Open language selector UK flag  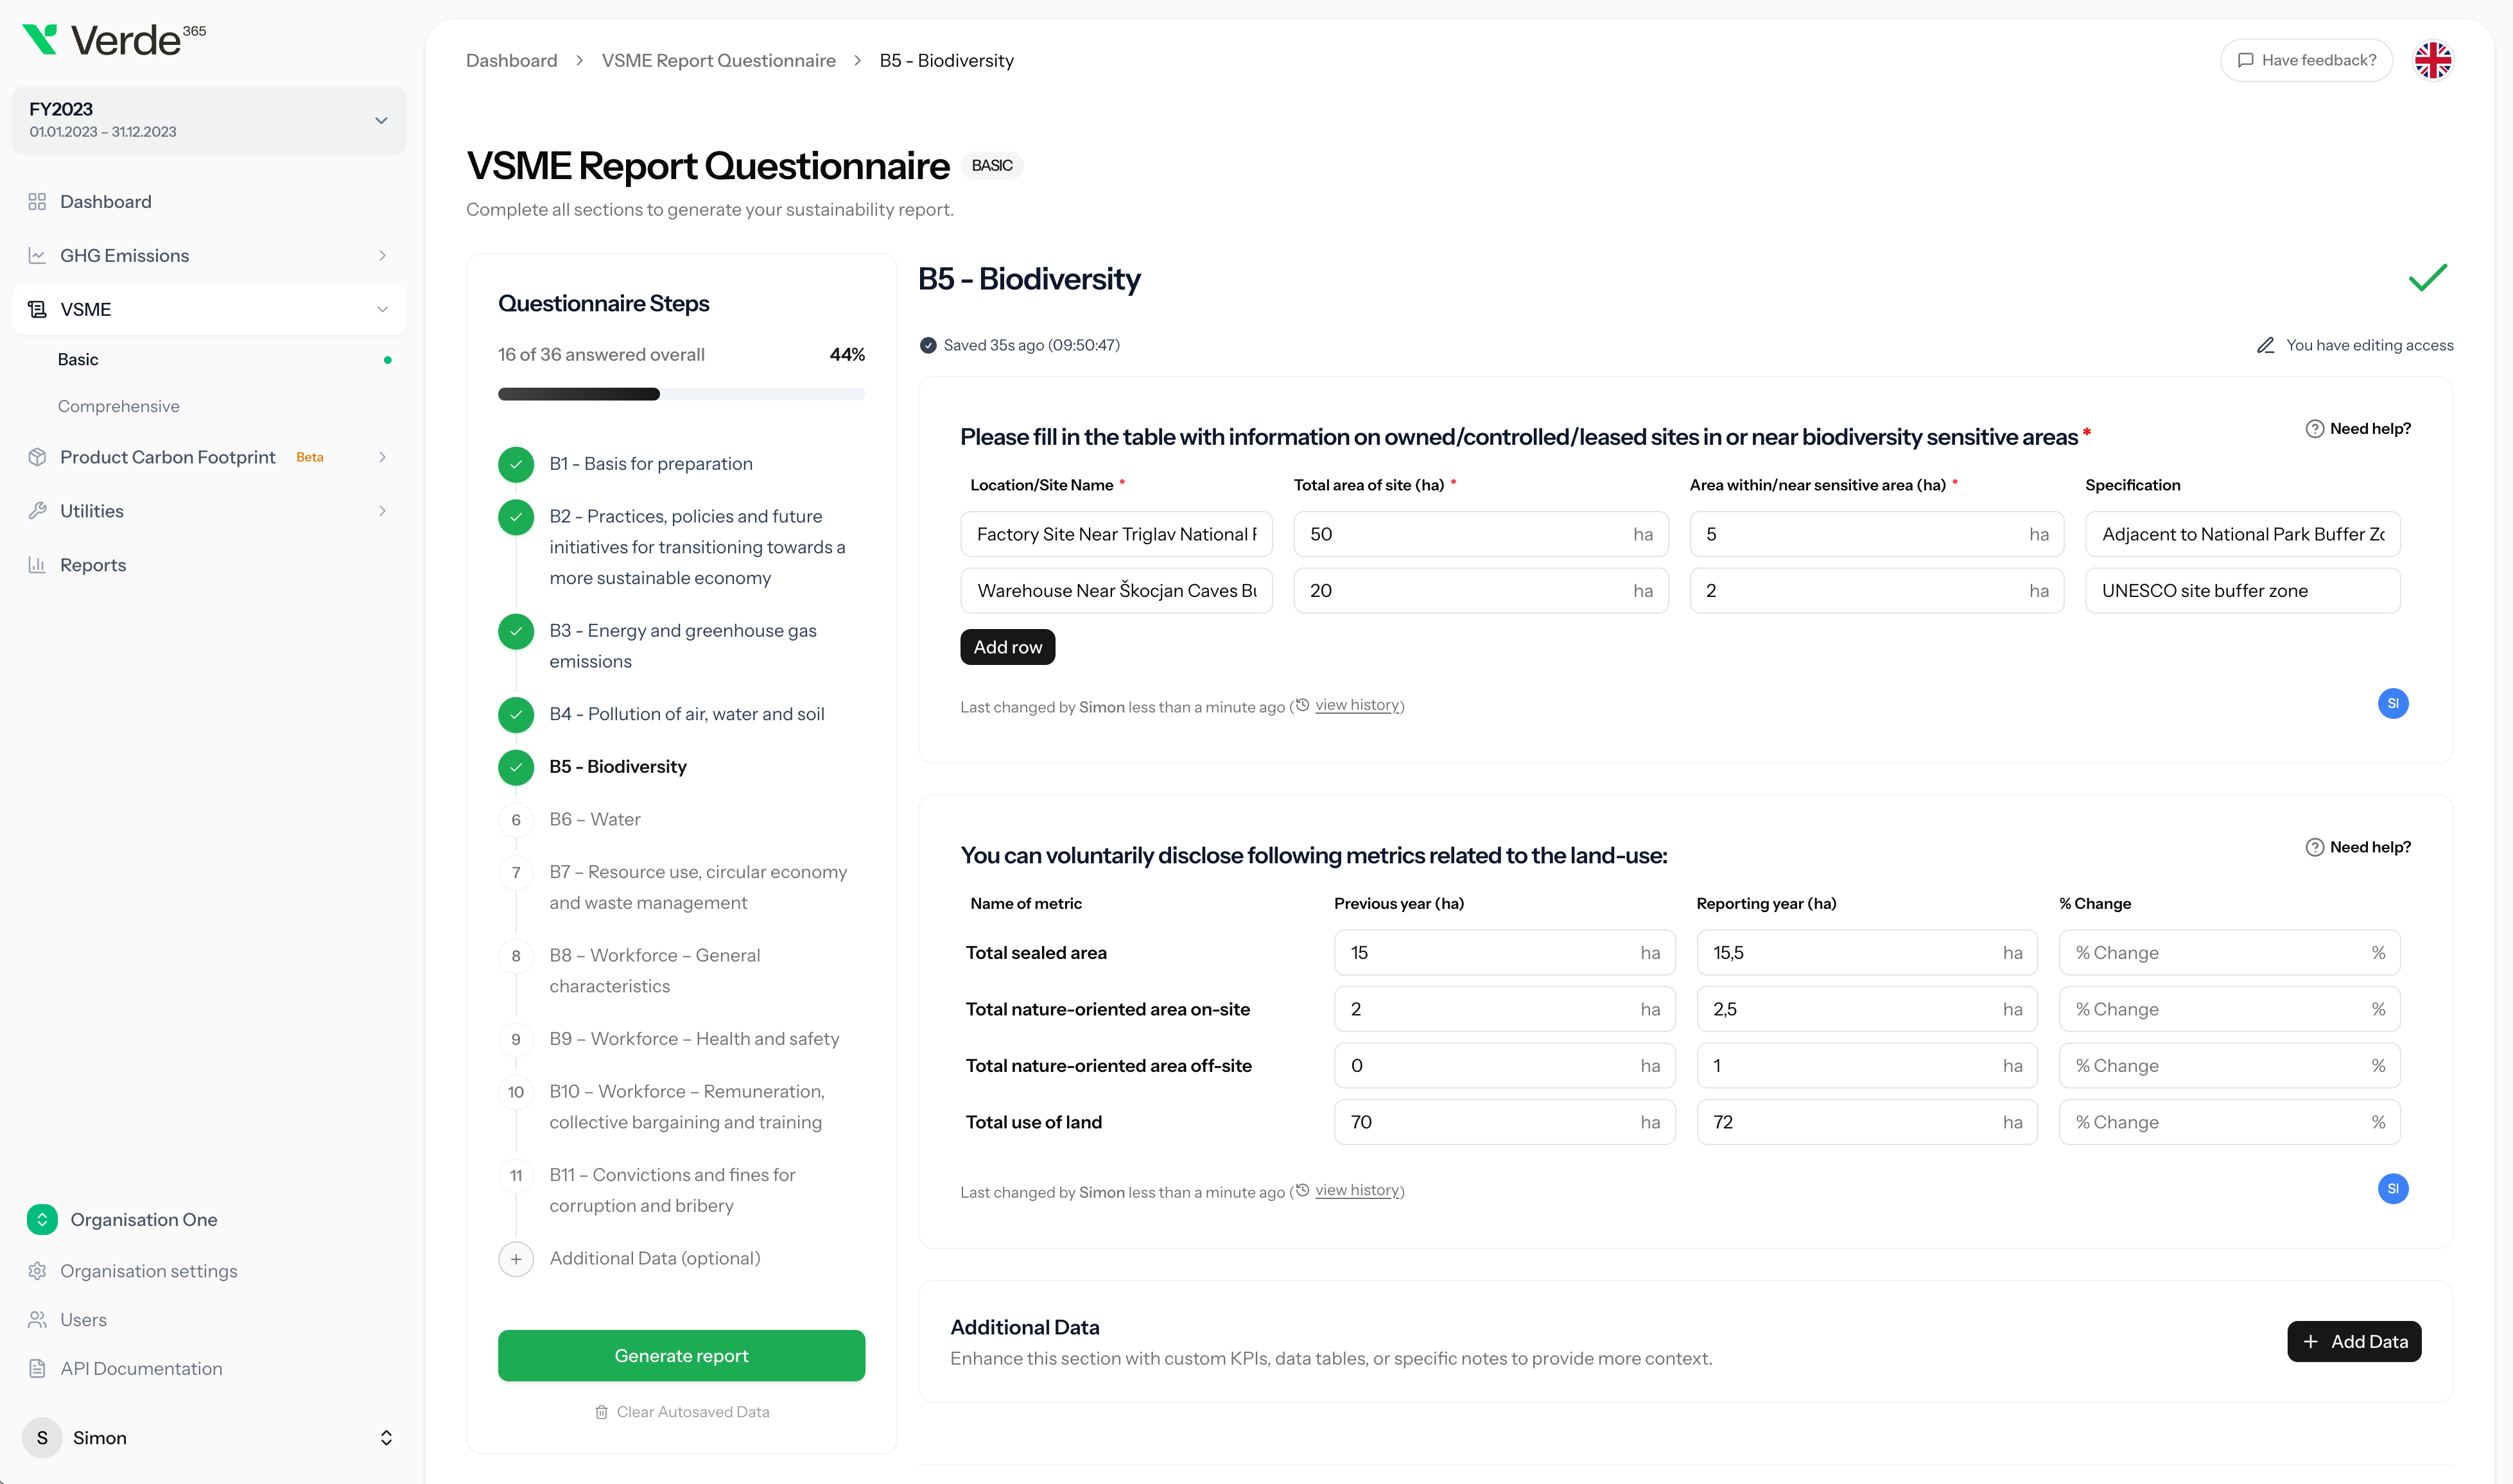(2432, 60)
